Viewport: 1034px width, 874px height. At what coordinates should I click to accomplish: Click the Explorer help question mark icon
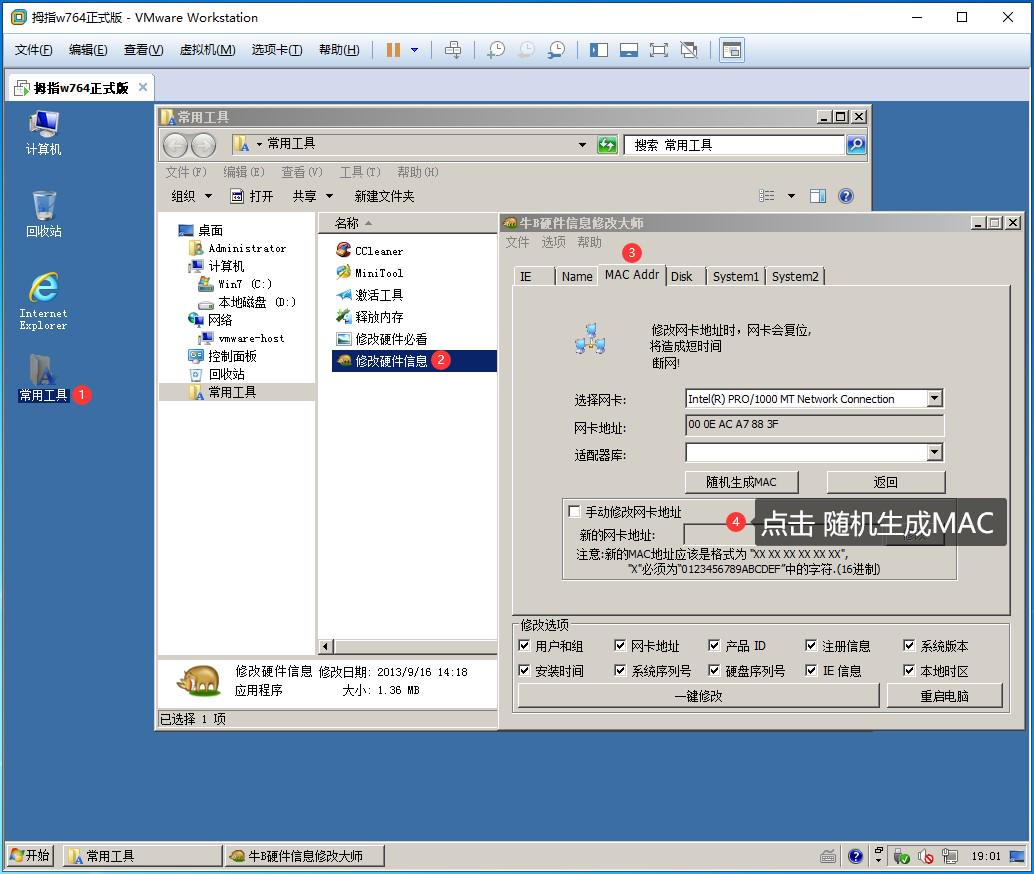coord(845,196)
